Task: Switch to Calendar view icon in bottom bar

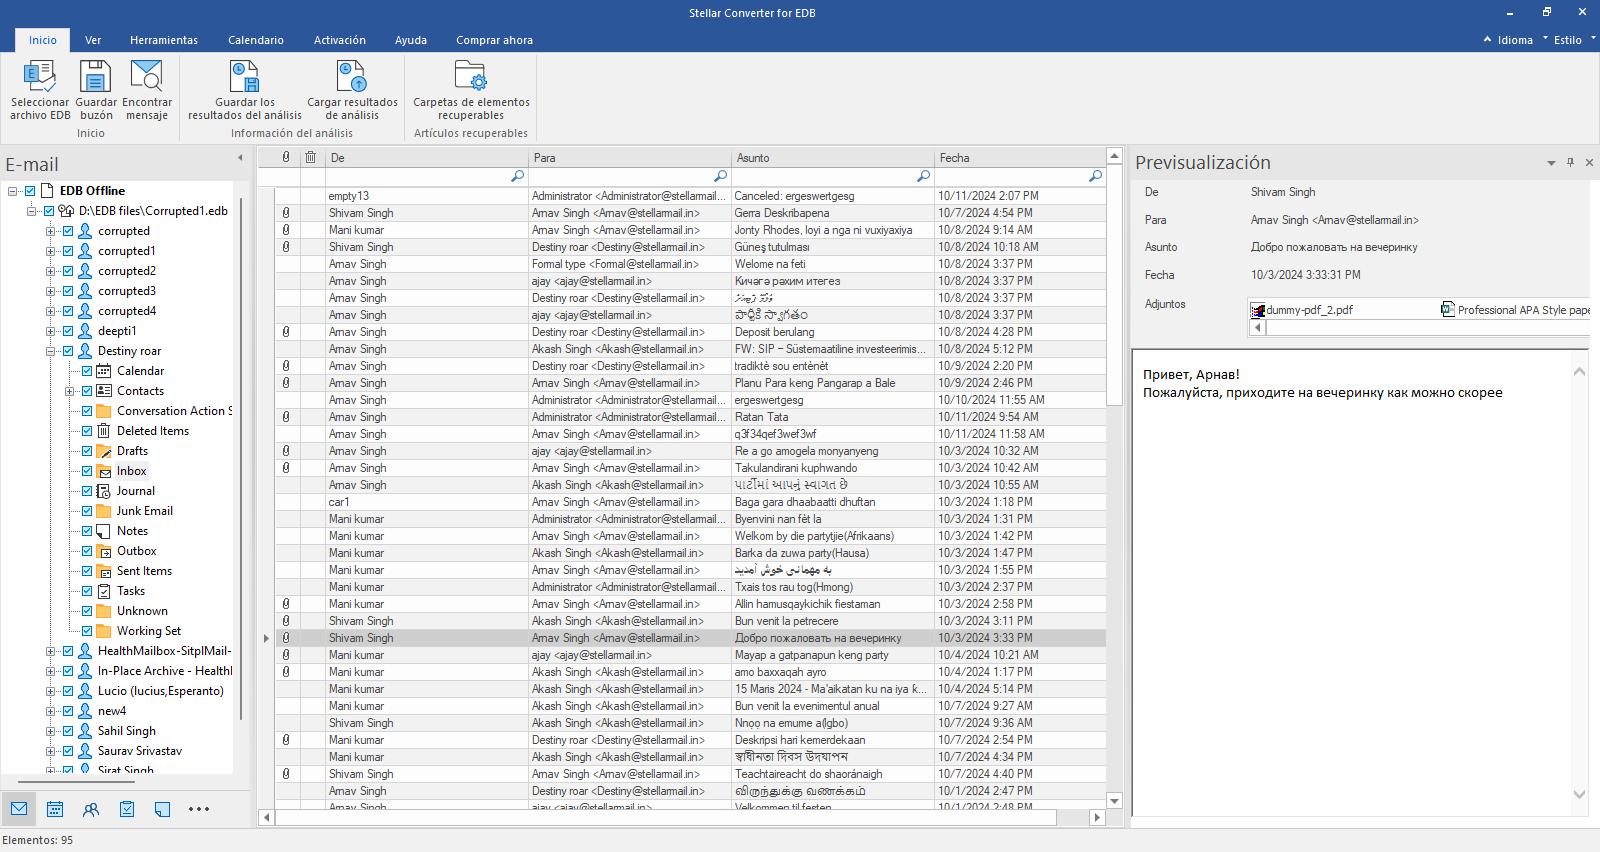Action: (55, 809)
